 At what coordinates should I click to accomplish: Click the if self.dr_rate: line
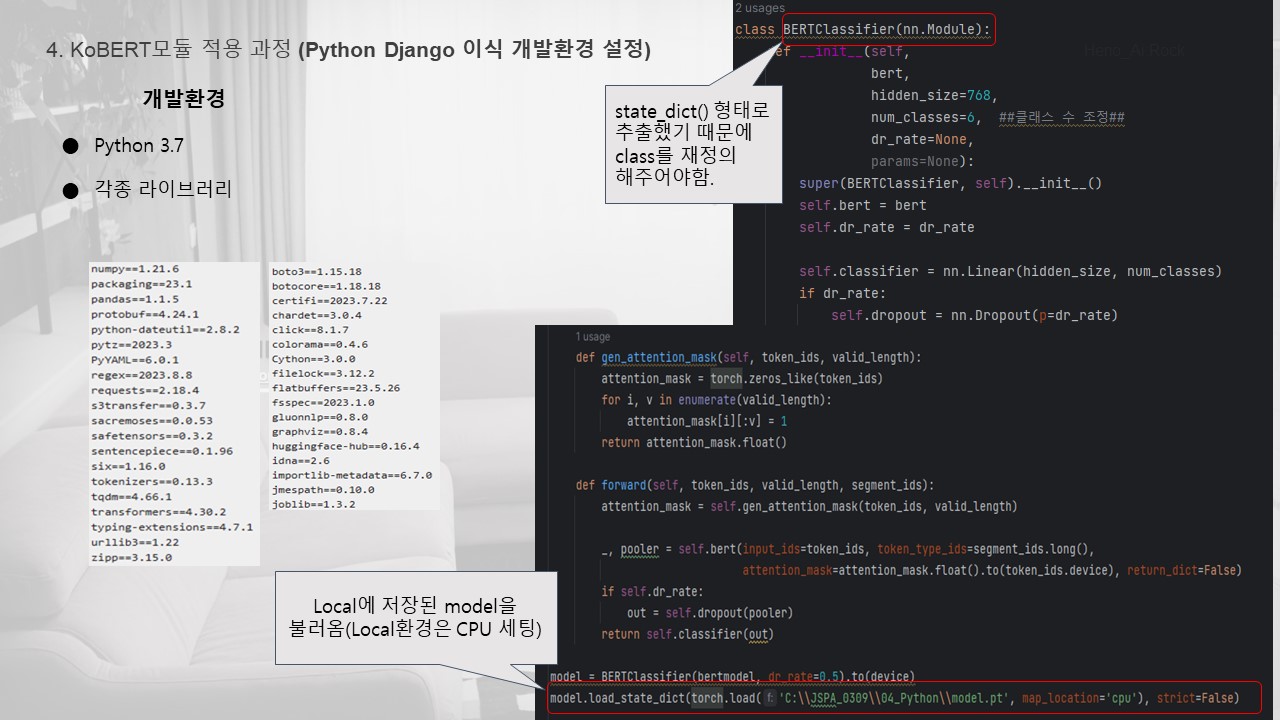point(652,591)
